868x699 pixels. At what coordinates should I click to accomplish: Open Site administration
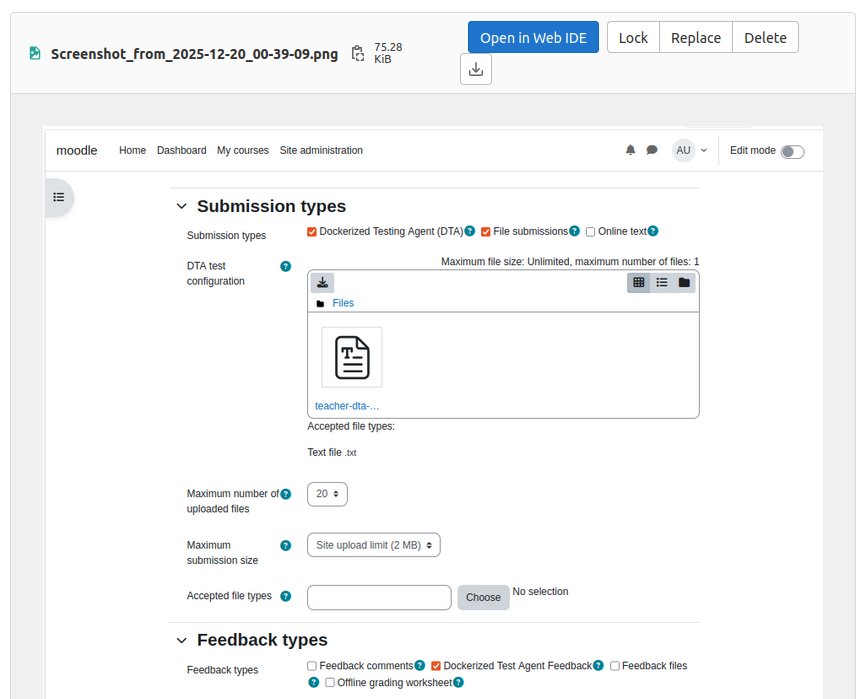pyautogui.click(x=321, y=151)
